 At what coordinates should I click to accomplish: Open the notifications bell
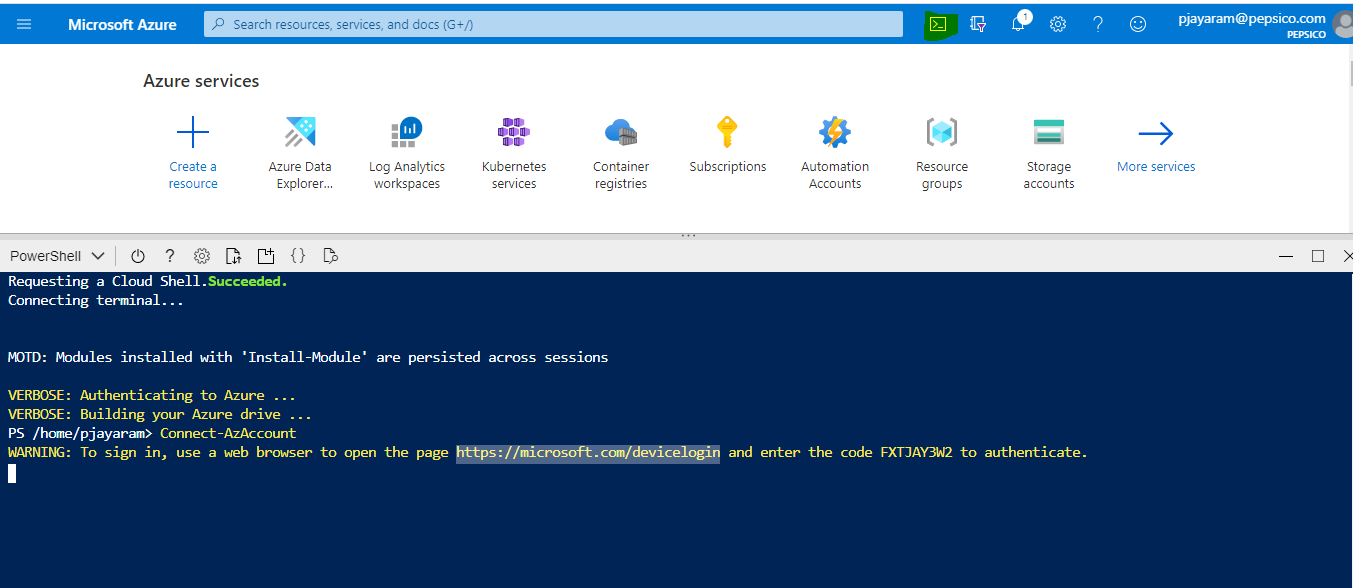tap(1019, 22)
